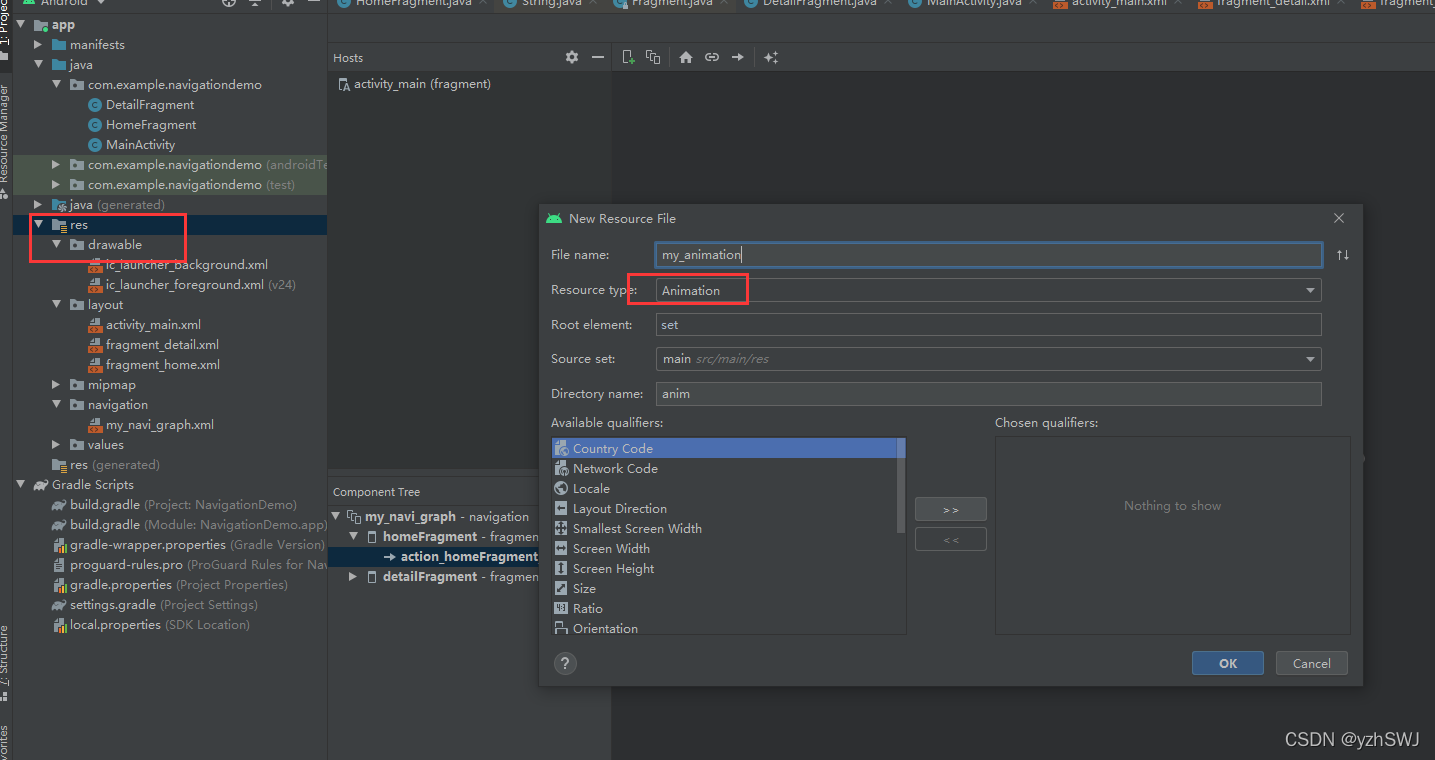The image size is (1435, 760).
Task: Click the New Destination icon in Hosts toolbar
Action: 629,57
